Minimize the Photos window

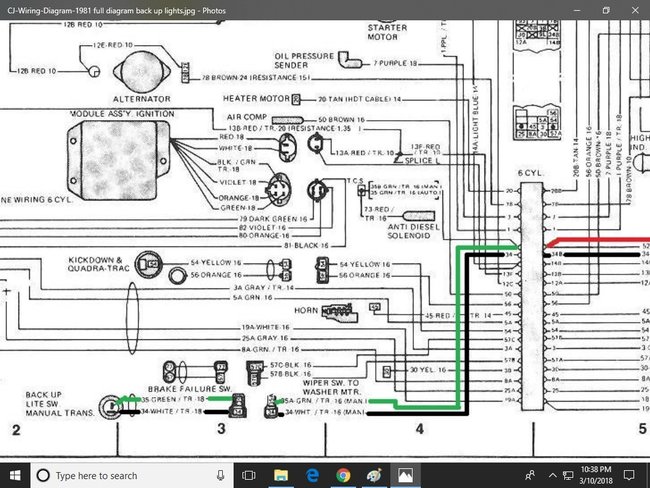pos(577,10)
